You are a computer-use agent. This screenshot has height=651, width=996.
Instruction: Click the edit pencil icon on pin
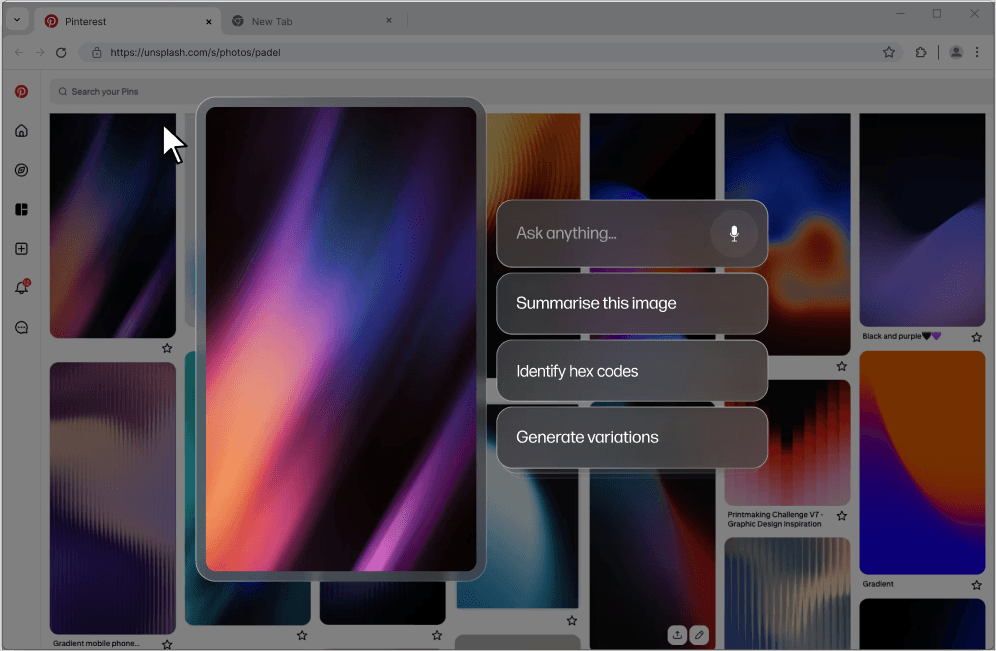pos(699,634)
